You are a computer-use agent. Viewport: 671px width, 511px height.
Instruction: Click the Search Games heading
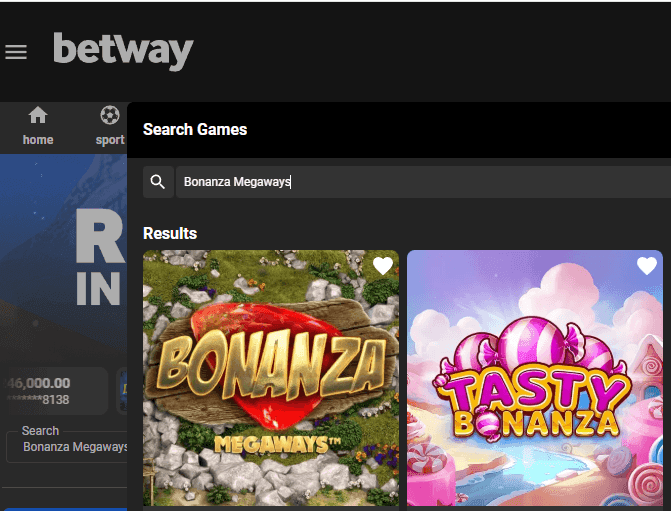[x=195, y=129]
